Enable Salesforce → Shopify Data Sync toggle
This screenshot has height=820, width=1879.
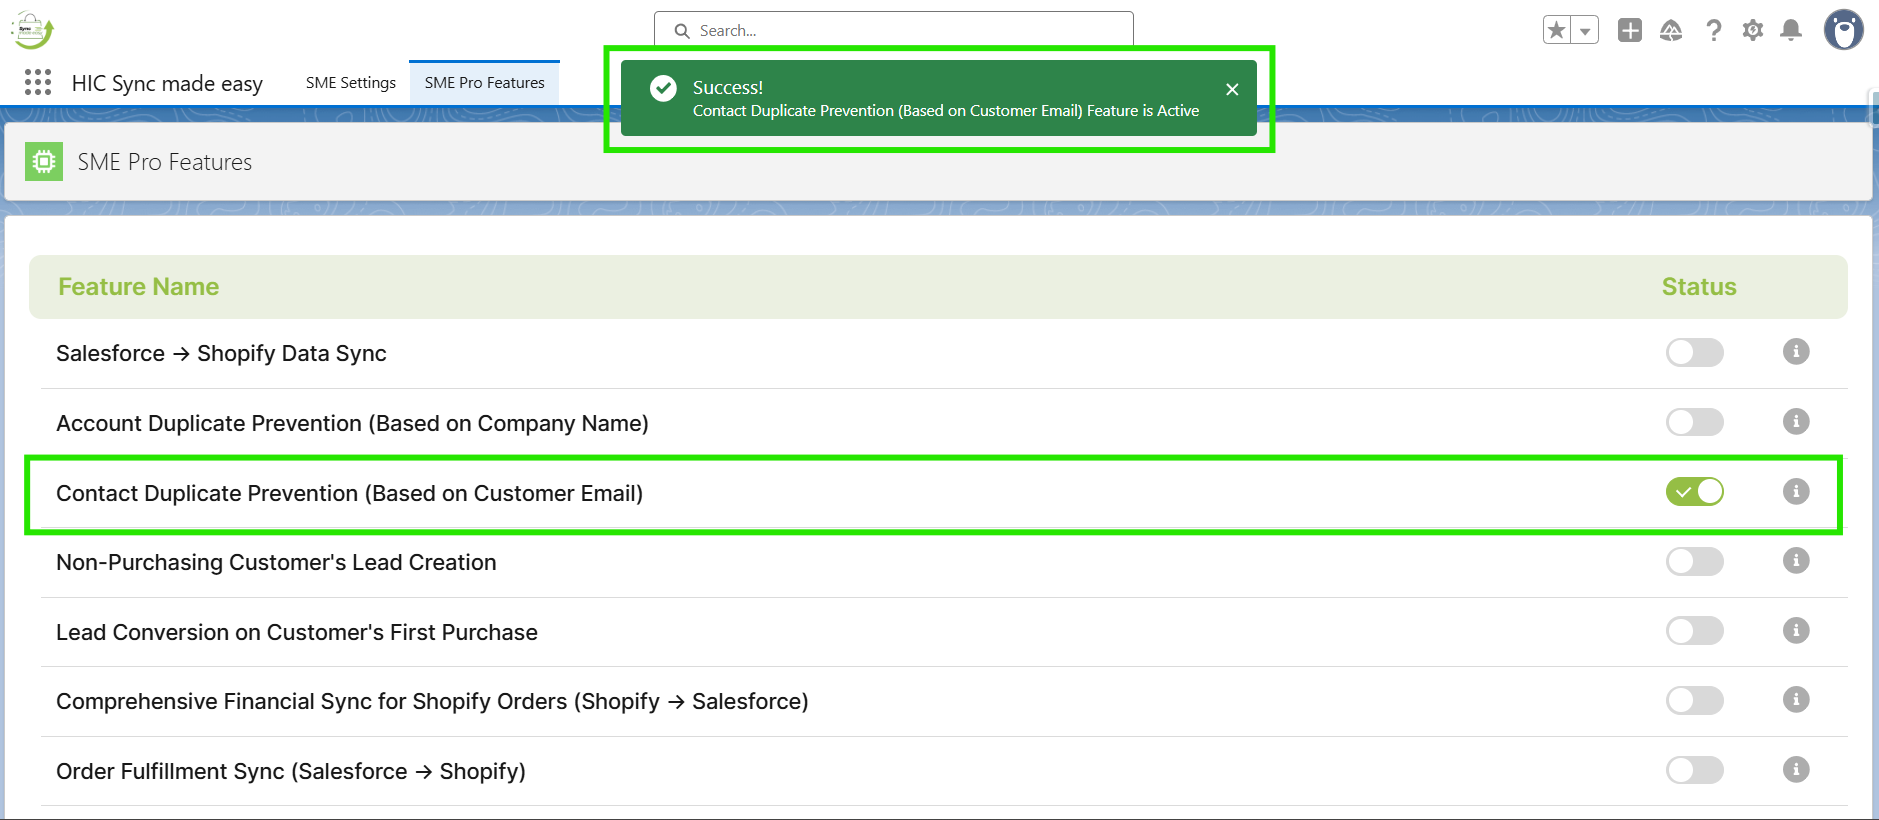tap(1694, 352)
